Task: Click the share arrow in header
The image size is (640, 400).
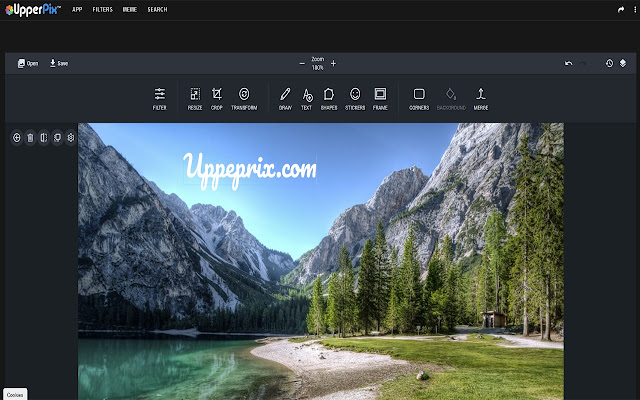Action: click(x=621, y=9)
